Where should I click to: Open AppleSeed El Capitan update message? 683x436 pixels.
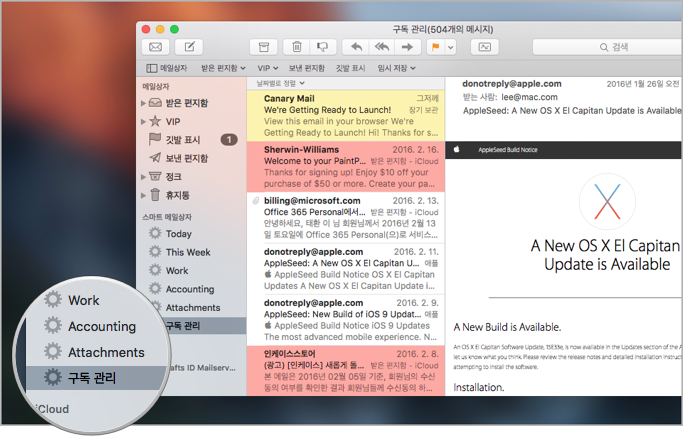pyautogui.click(x=346, y=268)
